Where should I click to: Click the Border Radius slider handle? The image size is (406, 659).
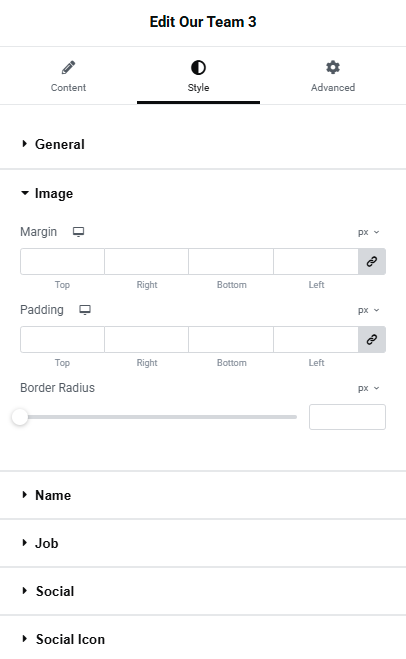20,417
